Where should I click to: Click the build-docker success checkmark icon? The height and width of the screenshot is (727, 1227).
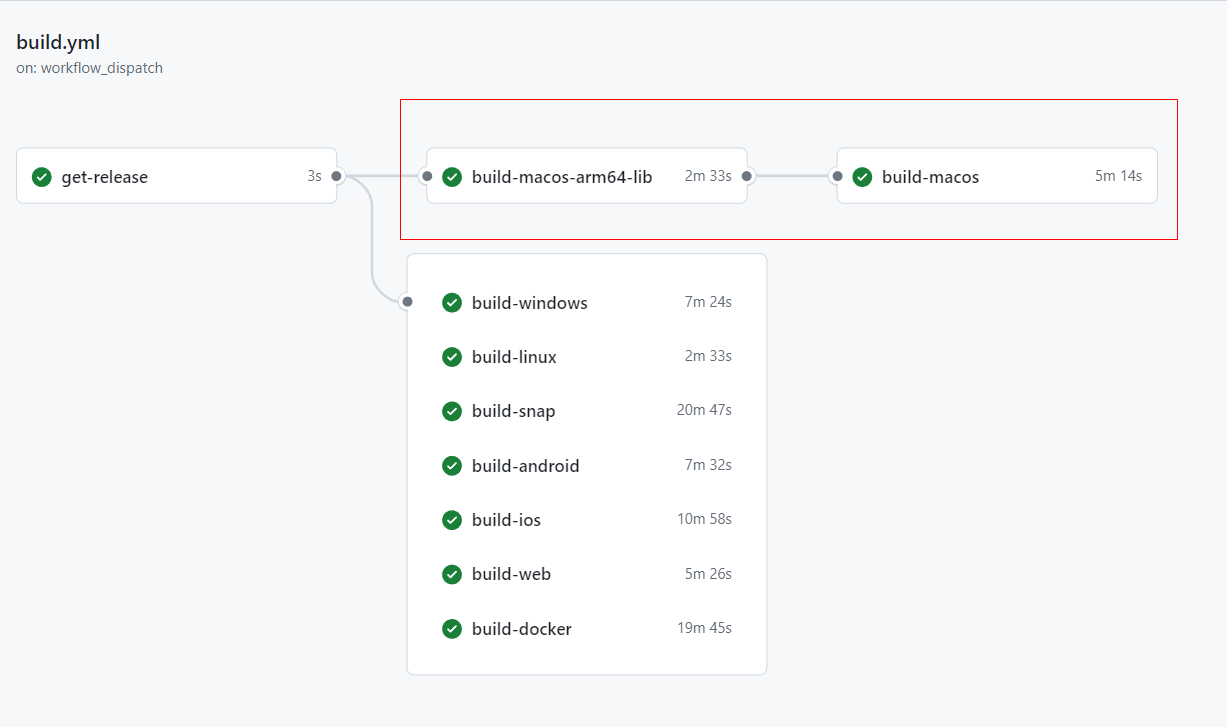pos(452,629)
